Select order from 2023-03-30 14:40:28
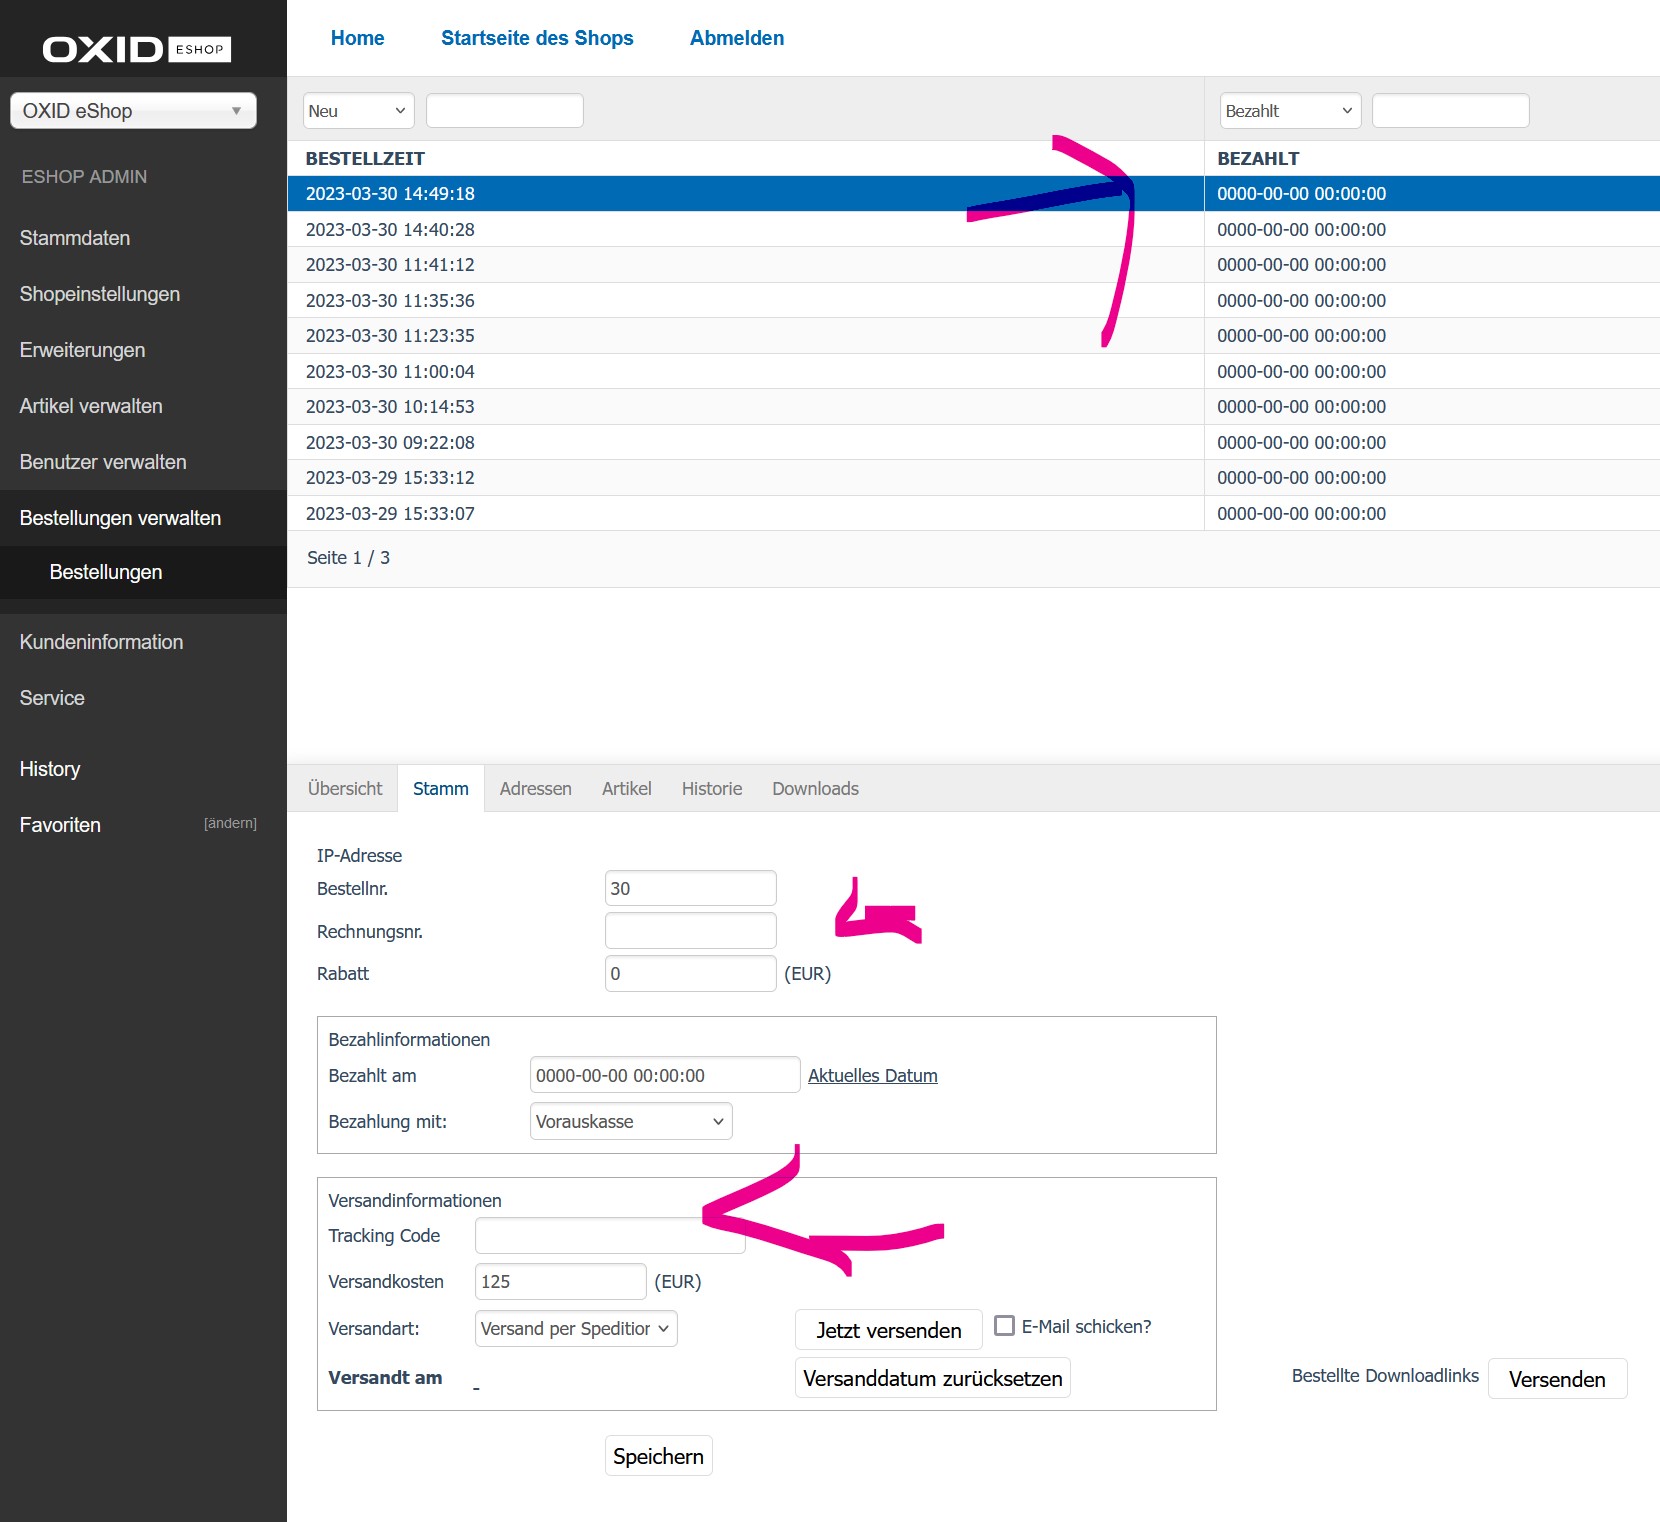 pyautogui.click(x=390, y=230)
